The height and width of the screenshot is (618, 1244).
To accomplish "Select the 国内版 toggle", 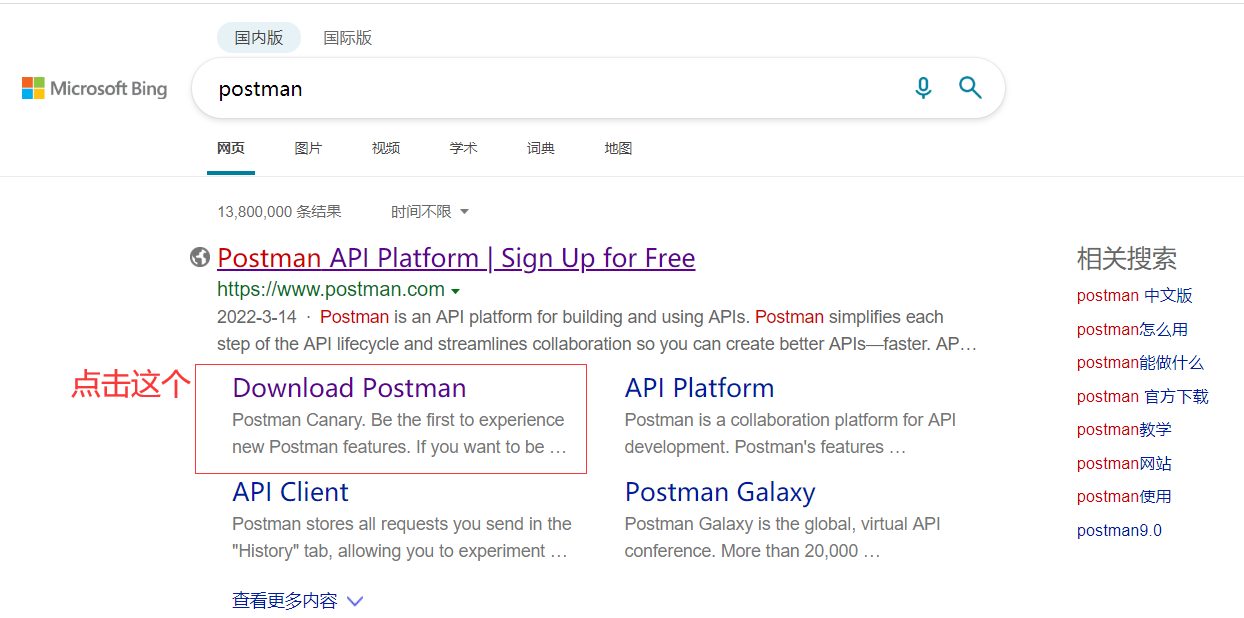I will pos(259,38).
